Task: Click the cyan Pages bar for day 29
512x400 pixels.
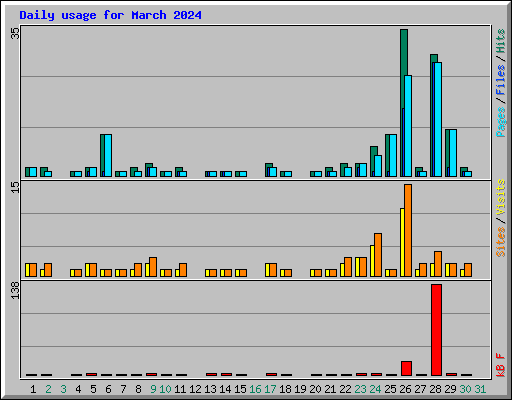Action: tap(453, 153)
